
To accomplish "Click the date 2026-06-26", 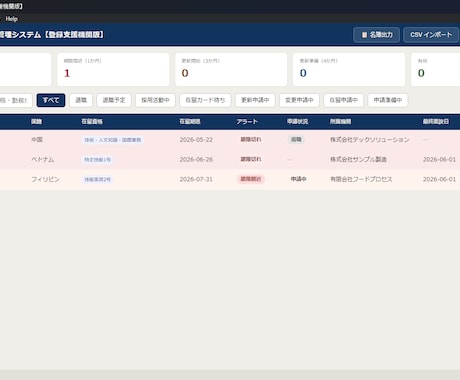I will tap(196, 159).
